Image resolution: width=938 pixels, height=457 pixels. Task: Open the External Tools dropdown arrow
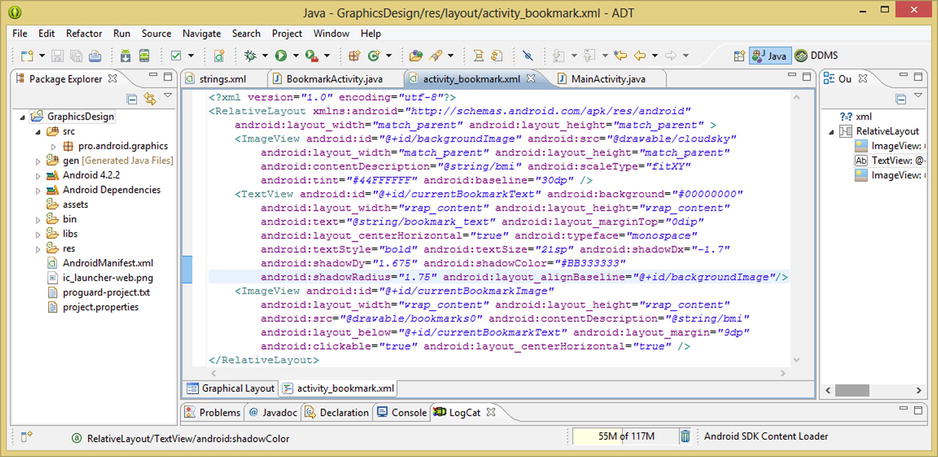tap(327, 56)
